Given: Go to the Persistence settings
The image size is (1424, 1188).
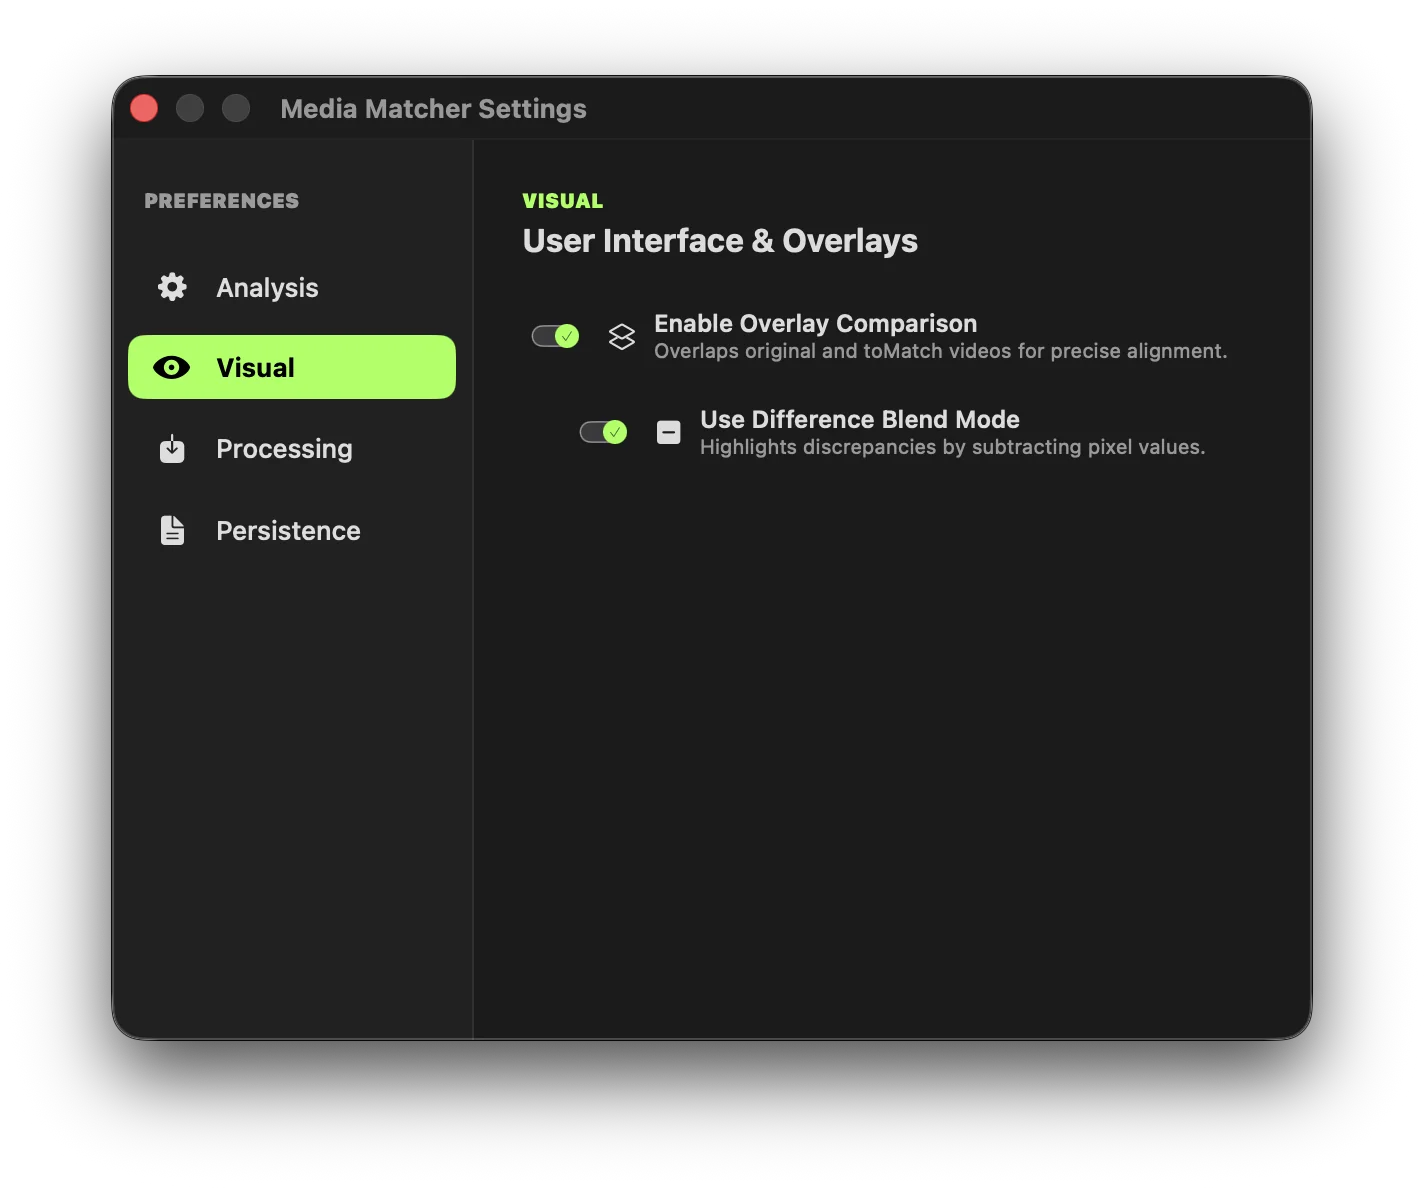Looking at the screenshot, I should (x=292, y=530).
